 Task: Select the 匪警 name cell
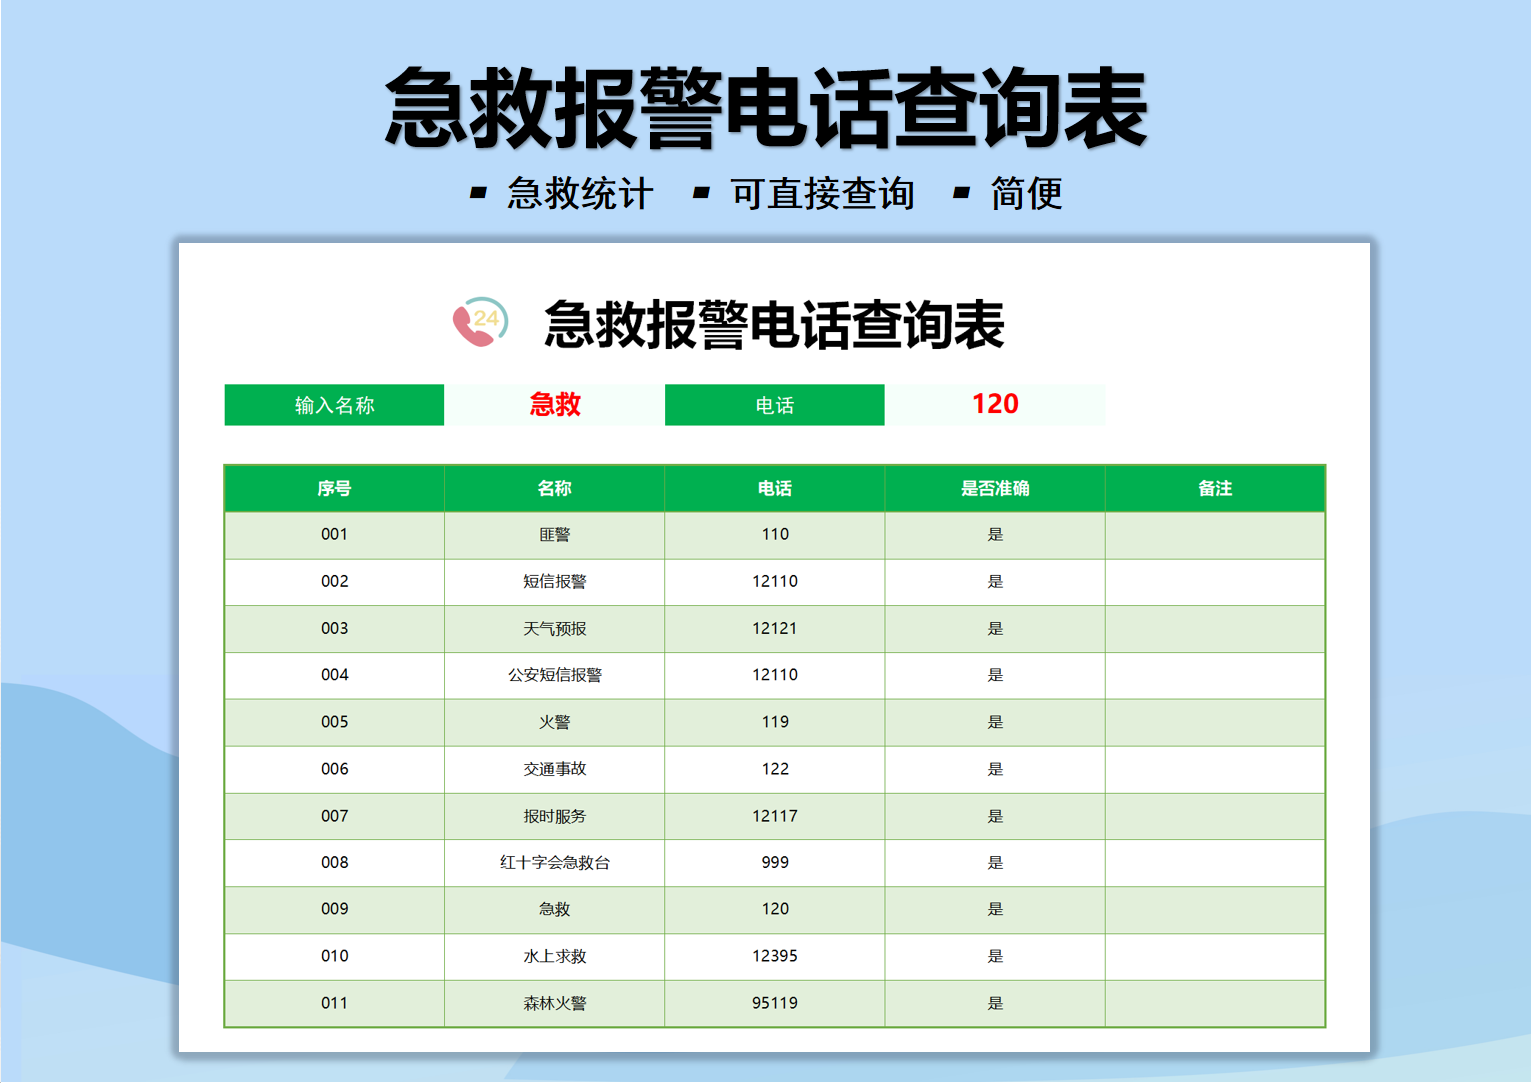[x=553, y=535]
